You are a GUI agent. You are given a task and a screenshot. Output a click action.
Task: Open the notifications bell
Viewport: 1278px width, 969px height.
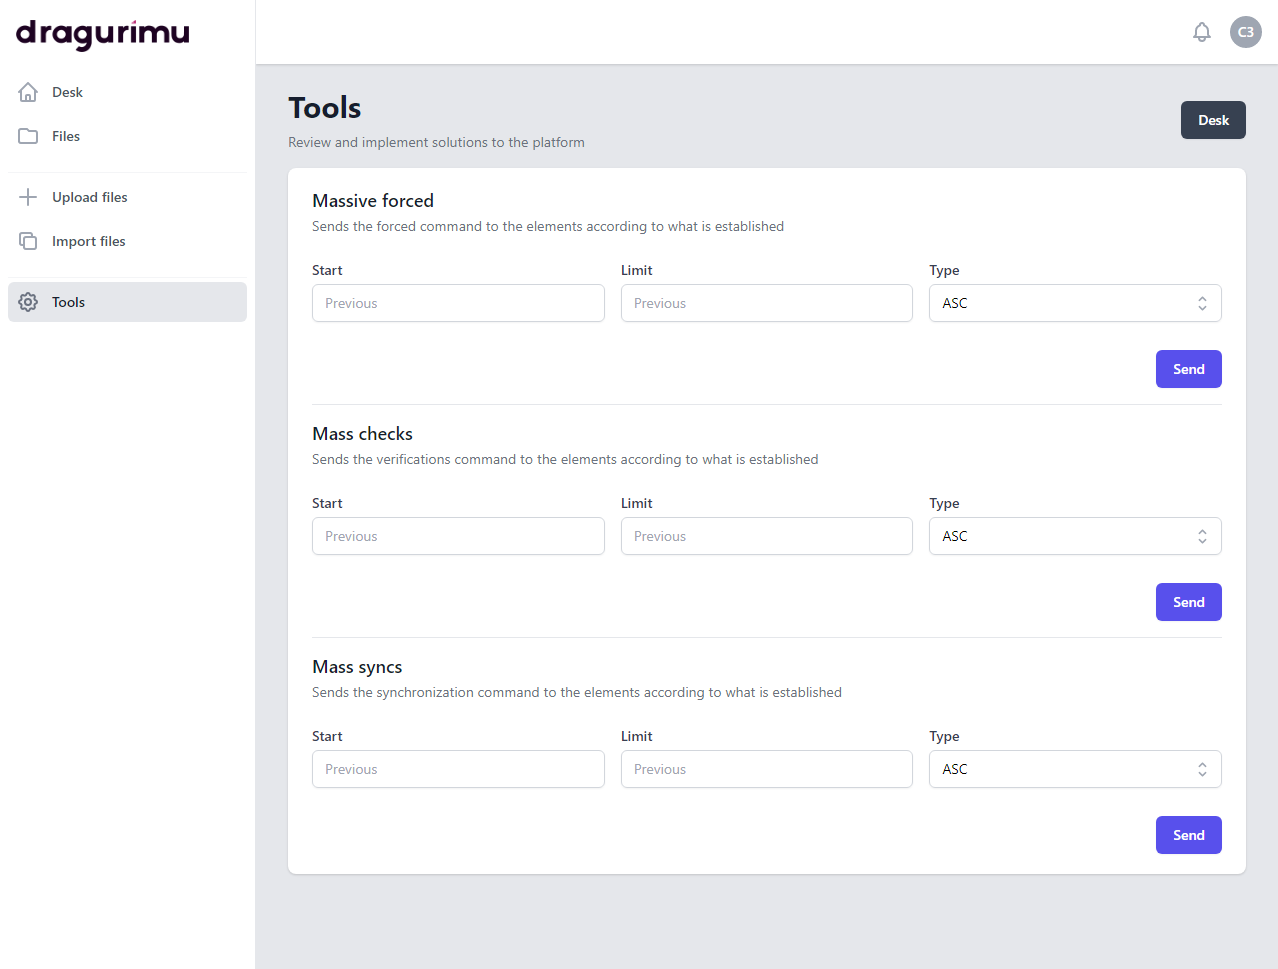click(1201, 32)
